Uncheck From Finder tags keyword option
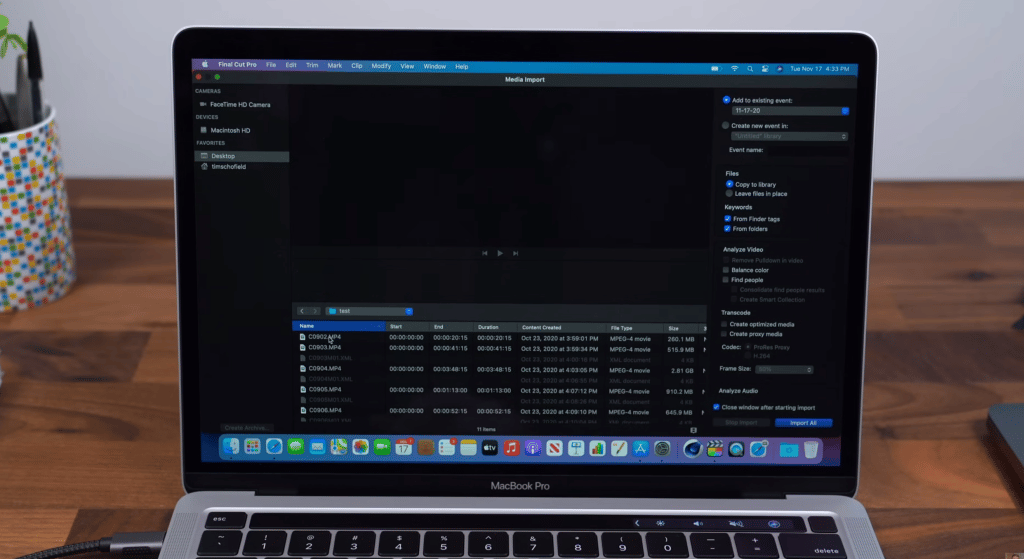Image resolution: width=1024 pixels, height=559 pixels. [x=728, y=219]
